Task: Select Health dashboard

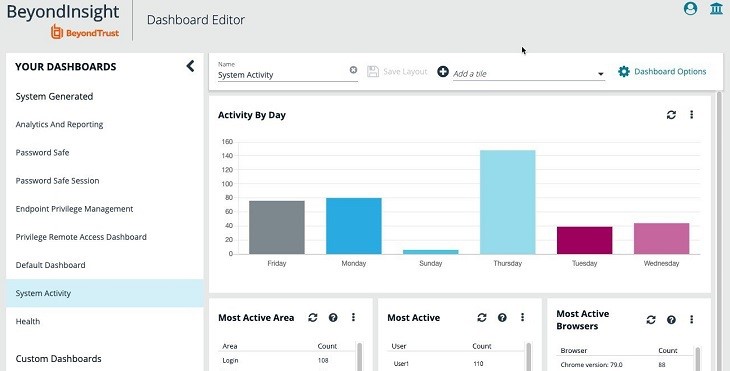Action: 105,321
